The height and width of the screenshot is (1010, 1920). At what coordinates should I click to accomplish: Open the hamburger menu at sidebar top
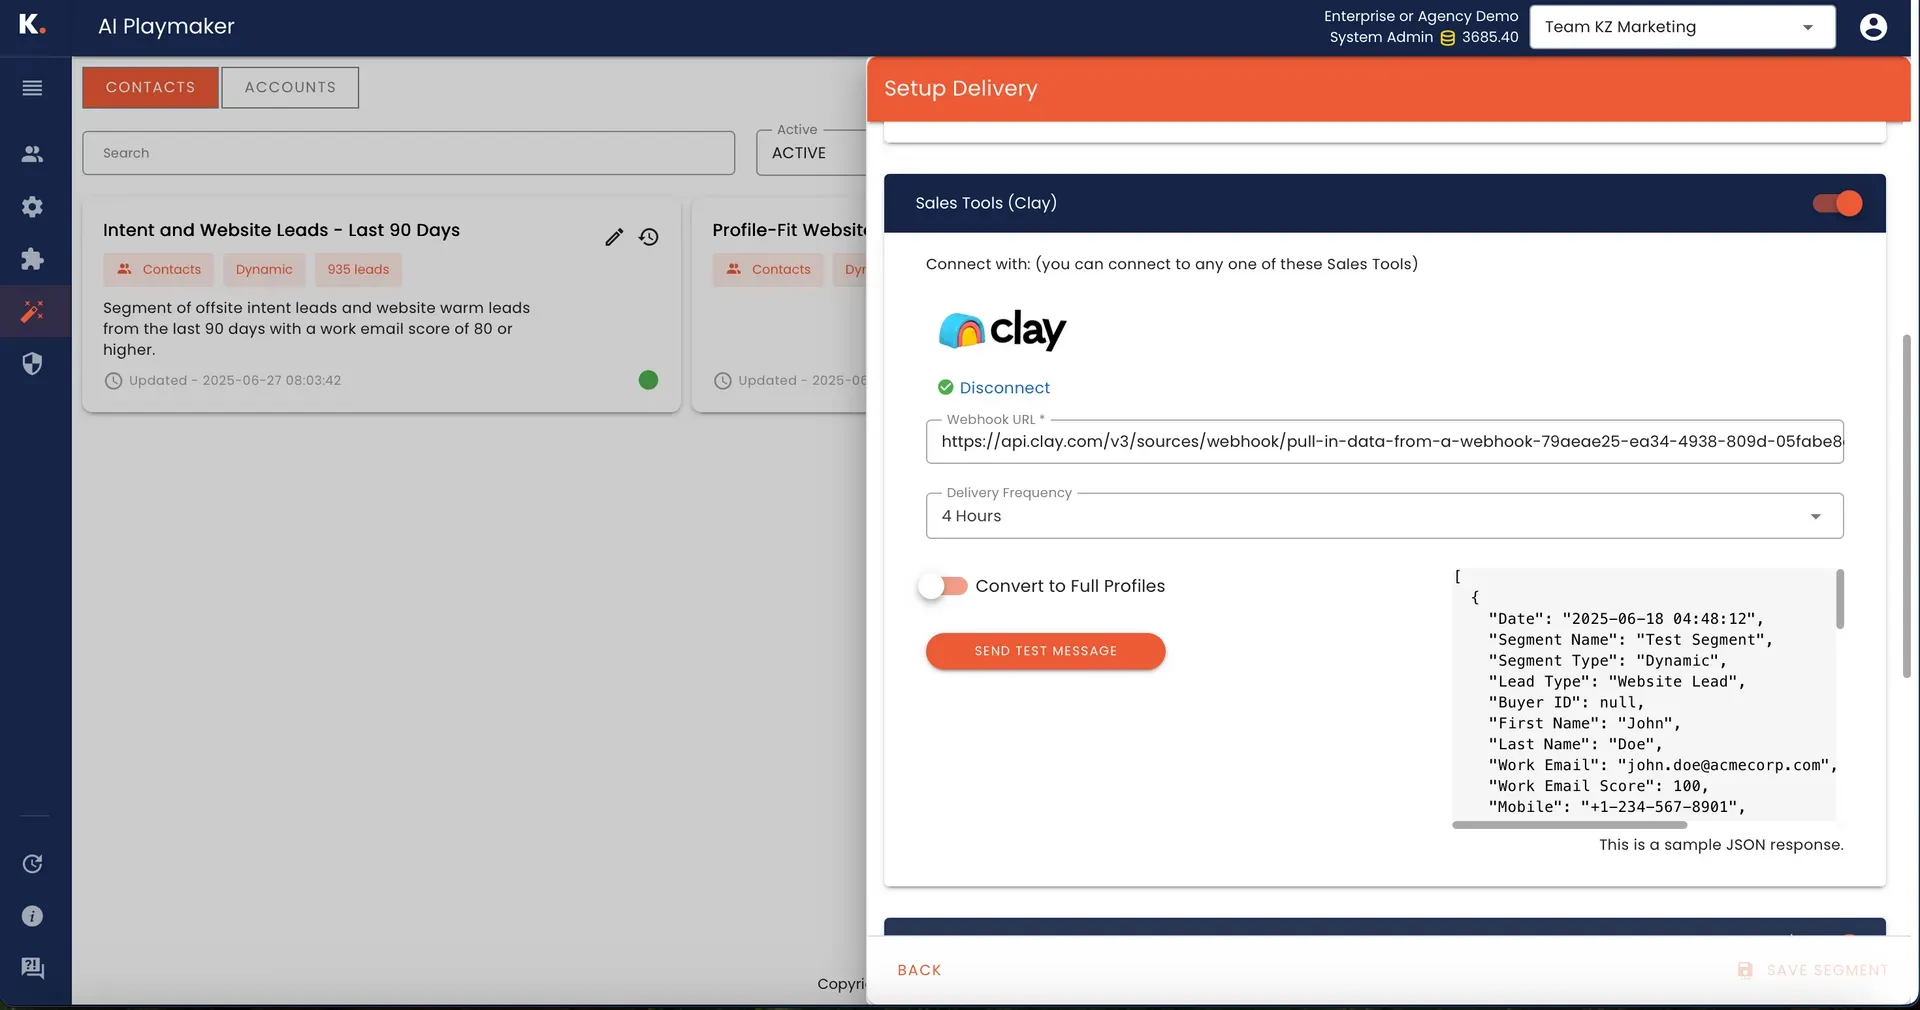32,88
